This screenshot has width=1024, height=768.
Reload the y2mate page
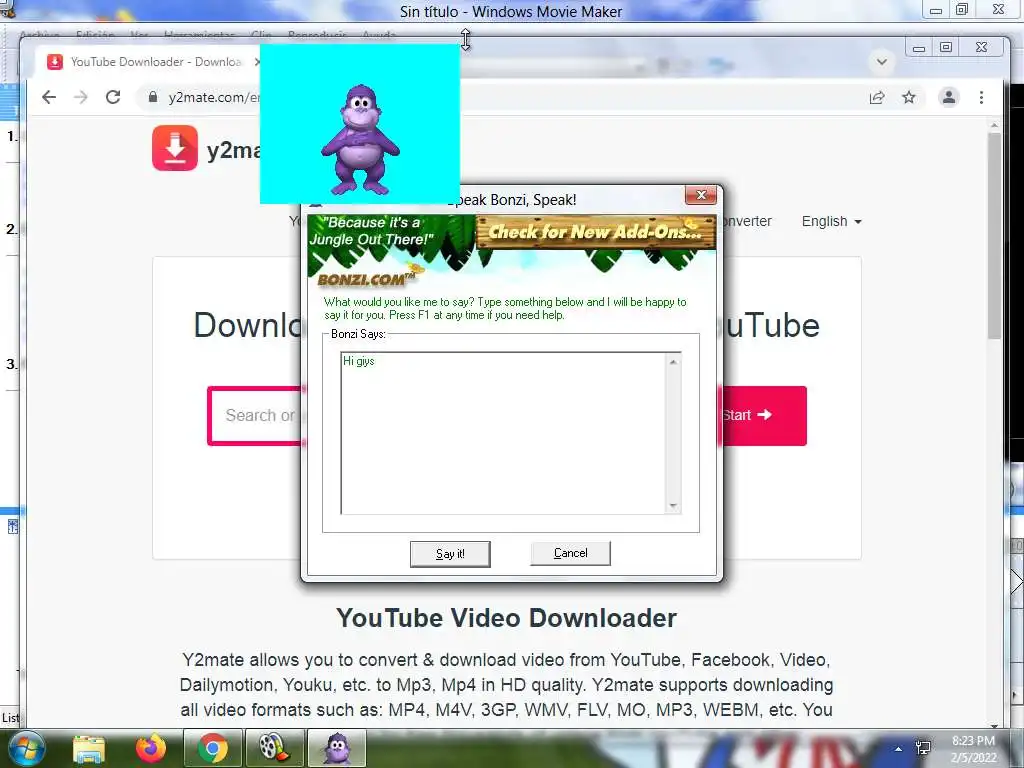click(x=113, y=97)
